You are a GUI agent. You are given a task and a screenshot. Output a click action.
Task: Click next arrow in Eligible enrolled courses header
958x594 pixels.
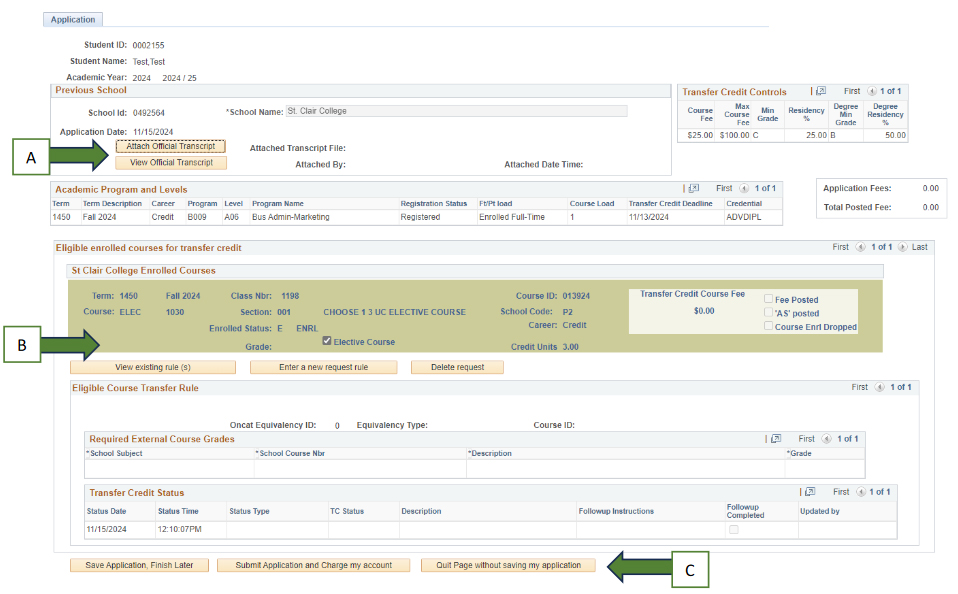[x=902, y=247]
